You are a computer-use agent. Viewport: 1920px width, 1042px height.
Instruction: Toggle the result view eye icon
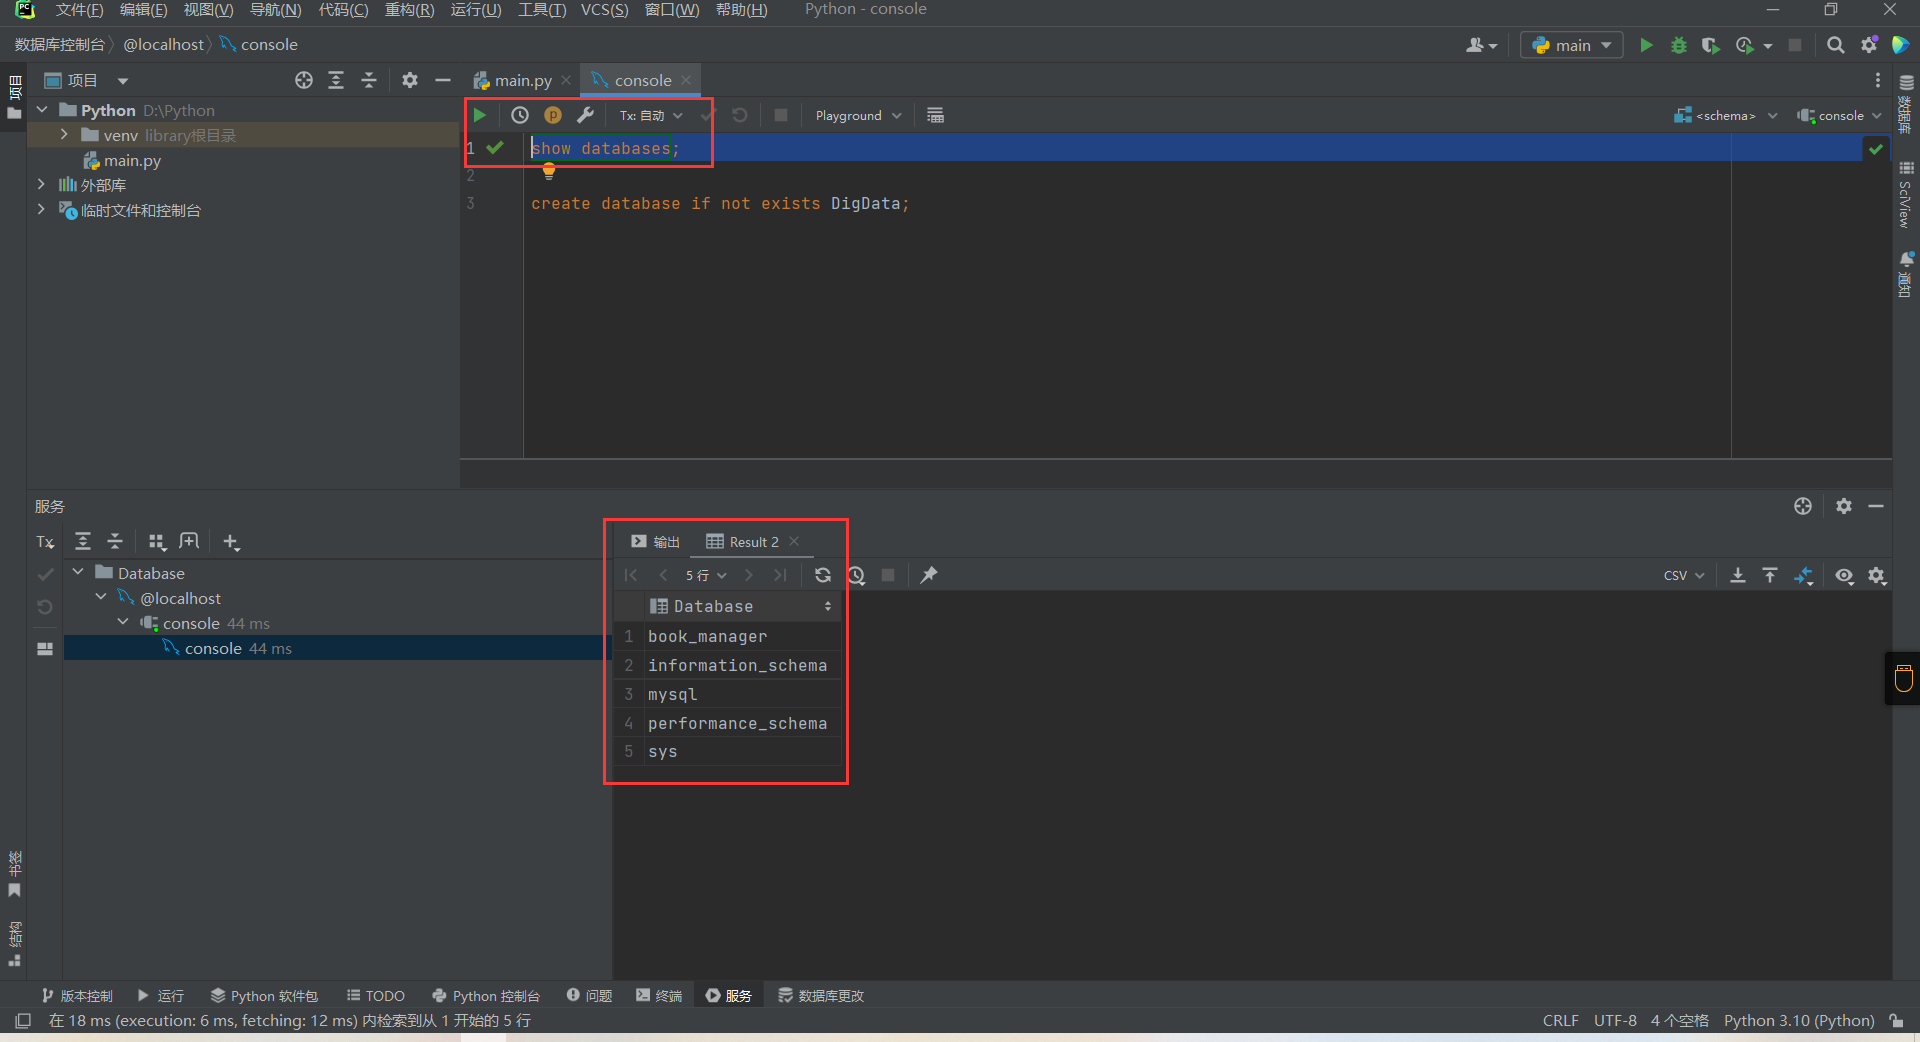[1845, 576]
